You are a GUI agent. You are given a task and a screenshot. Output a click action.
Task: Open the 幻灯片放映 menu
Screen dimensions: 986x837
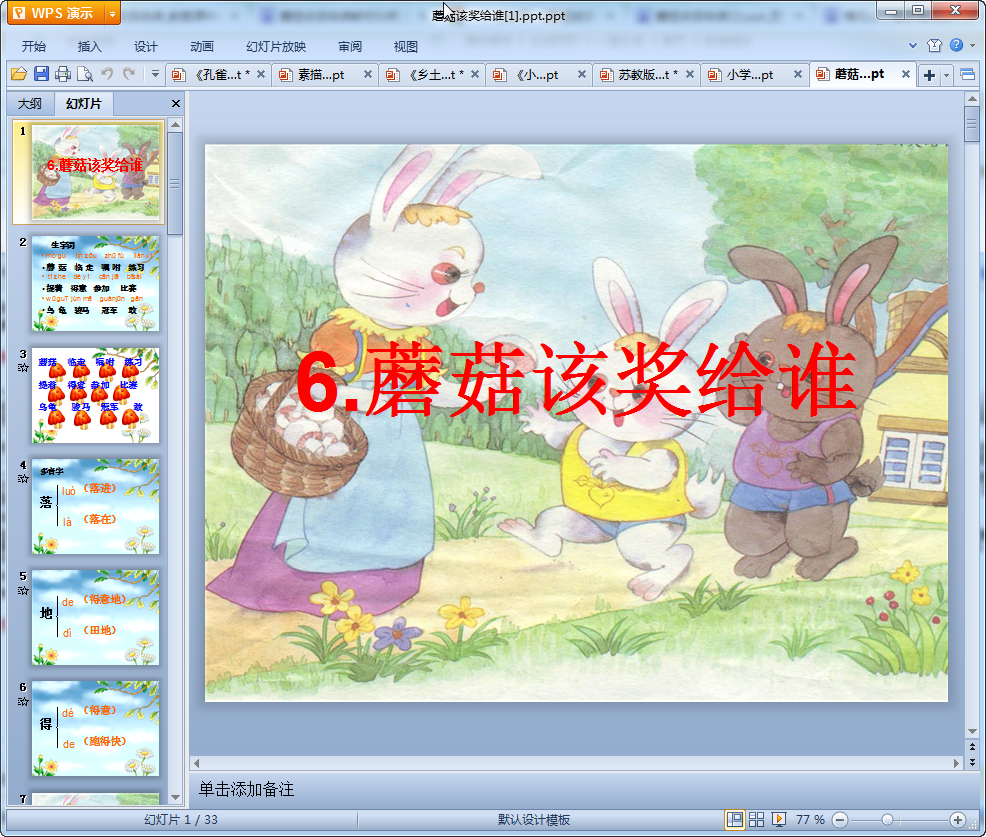point(276,46)
